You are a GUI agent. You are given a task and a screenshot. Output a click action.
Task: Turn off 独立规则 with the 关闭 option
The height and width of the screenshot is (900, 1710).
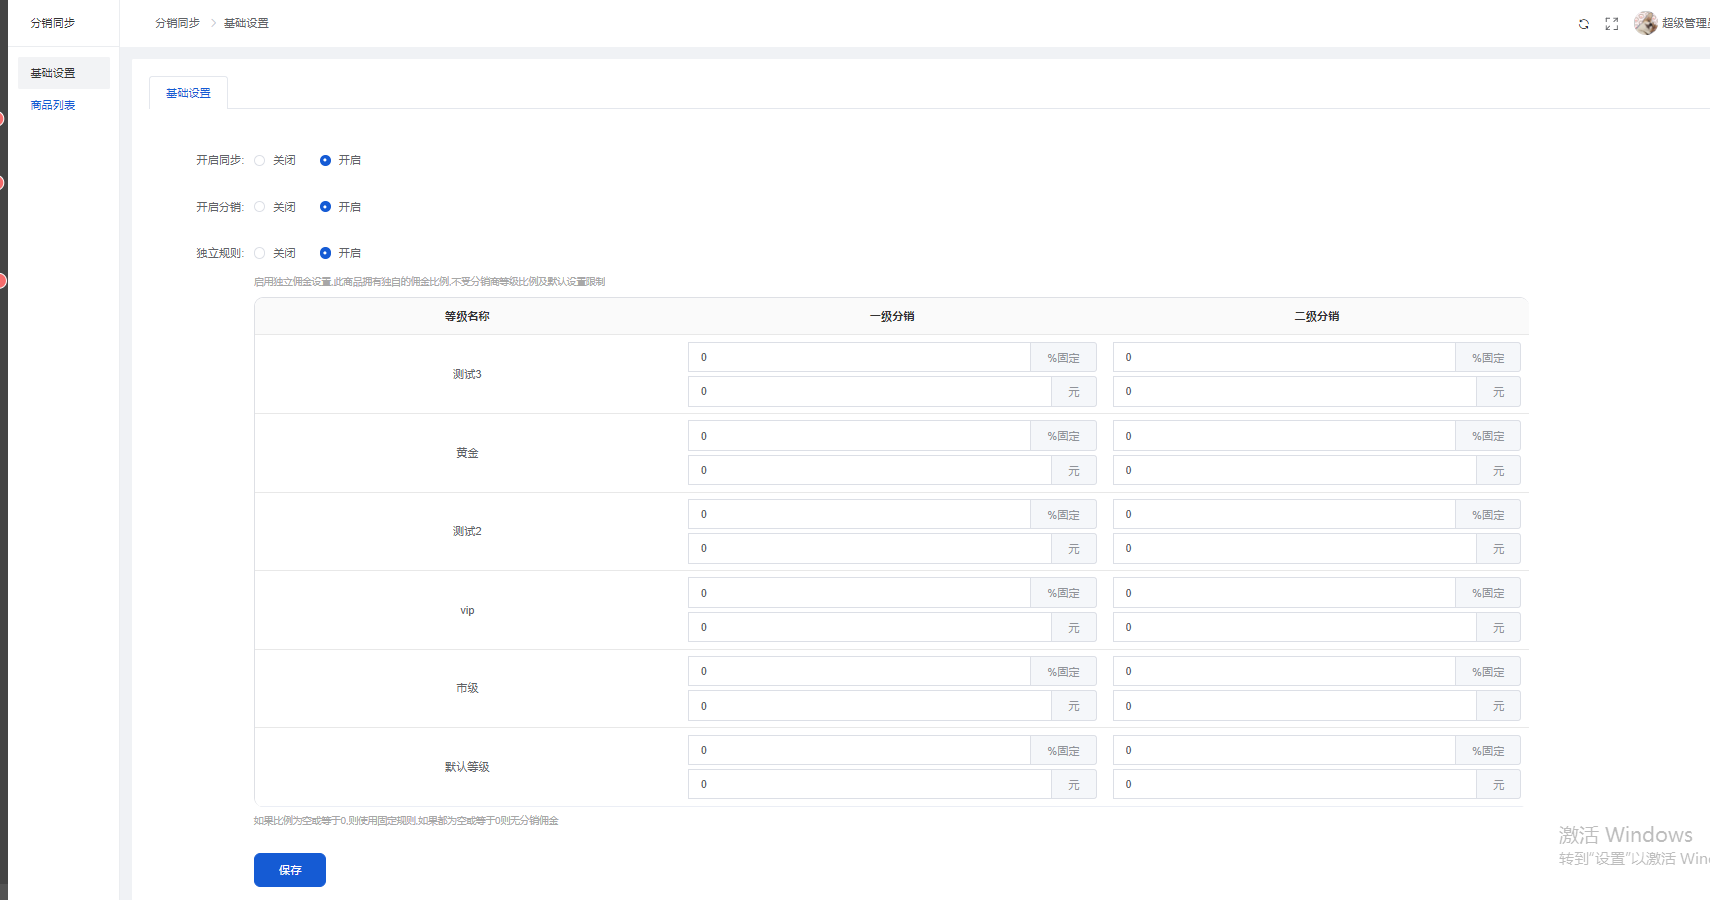[260, 253]
